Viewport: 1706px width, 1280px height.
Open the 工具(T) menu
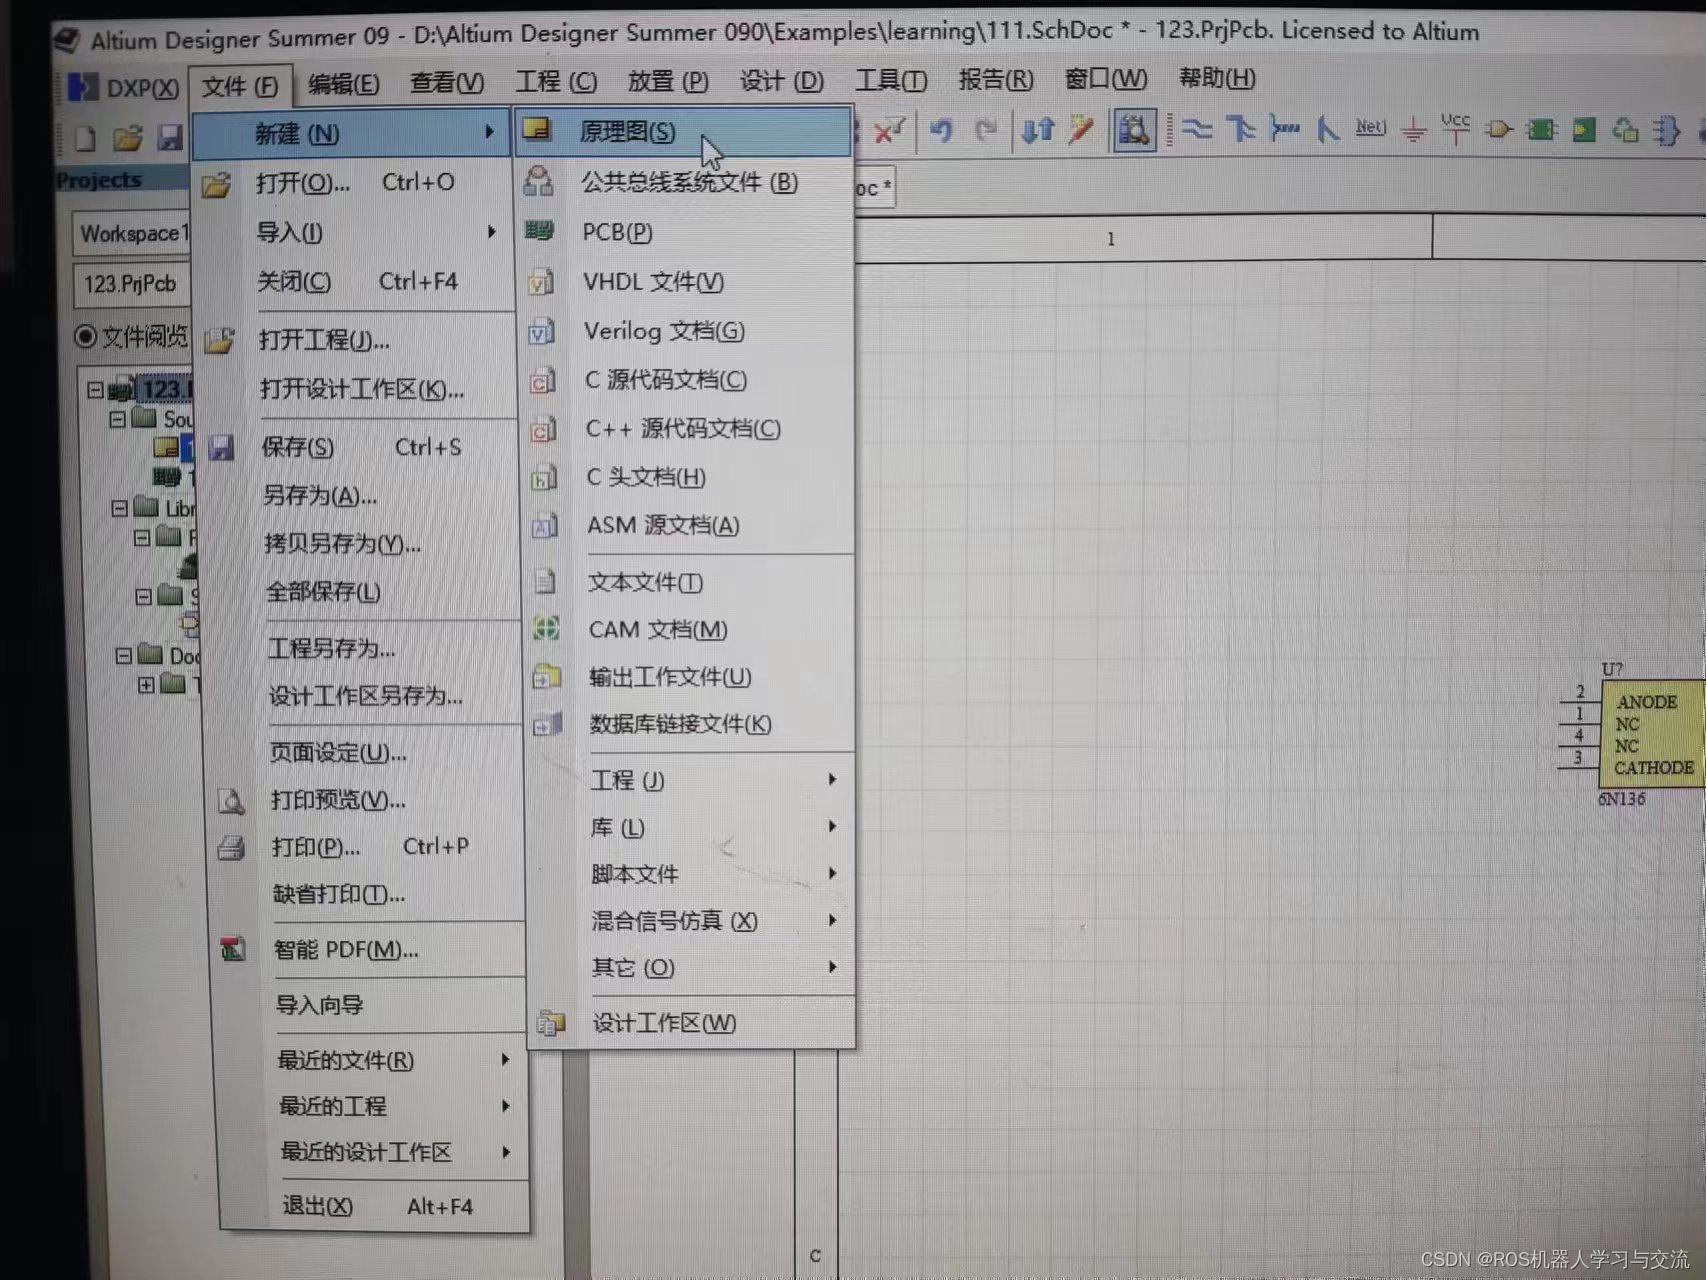click(891, 80)
